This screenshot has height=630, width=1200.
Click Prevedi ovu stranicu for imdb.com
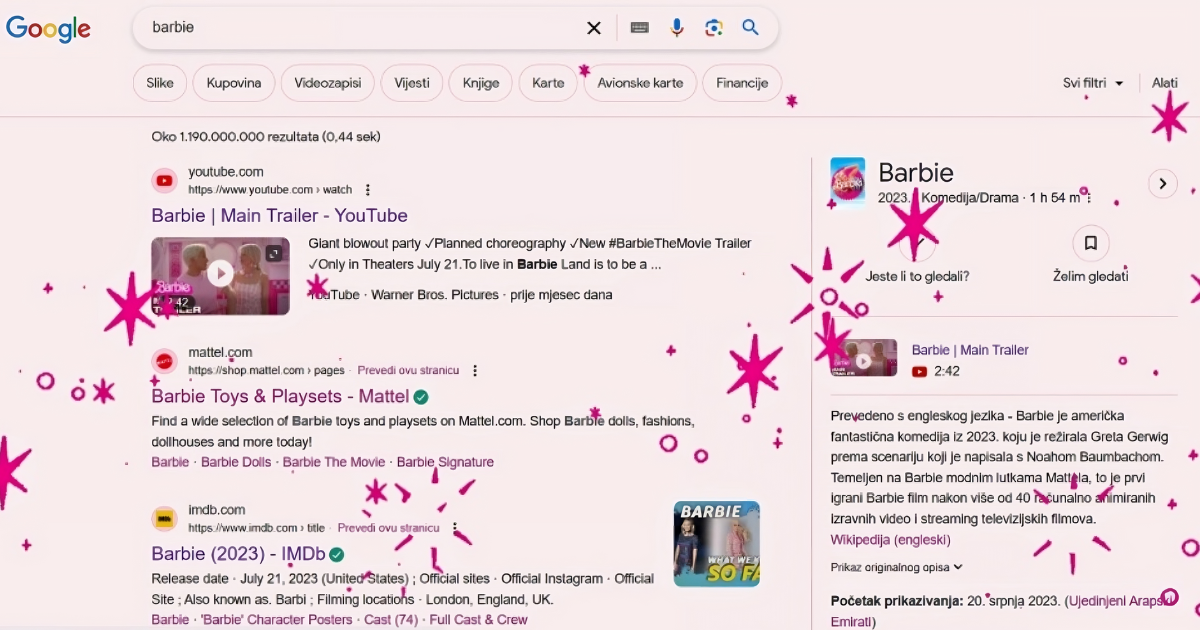click(388, 528)
